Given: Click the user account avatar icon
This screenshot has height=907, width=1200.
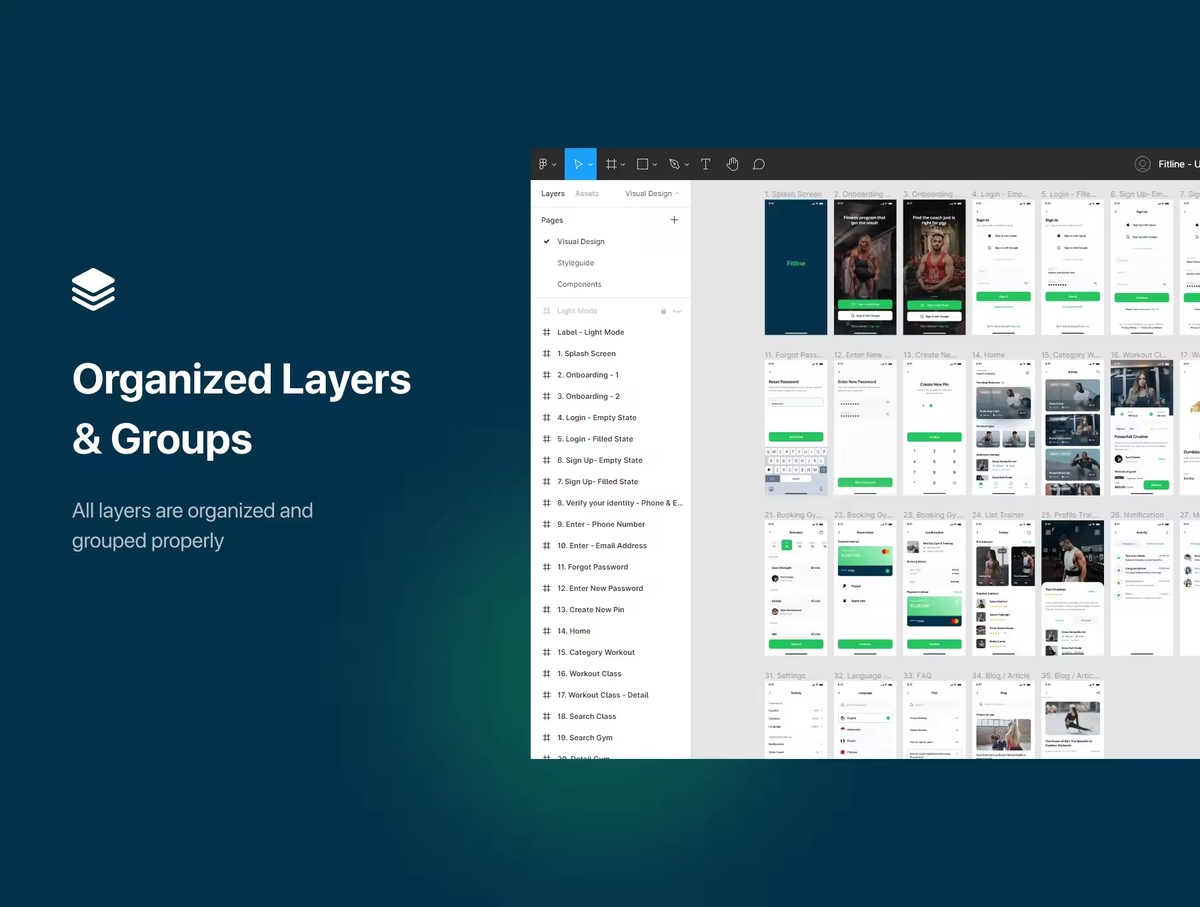Looking at the screenshot, I should pyautogui.click(x=1142, y=164).
